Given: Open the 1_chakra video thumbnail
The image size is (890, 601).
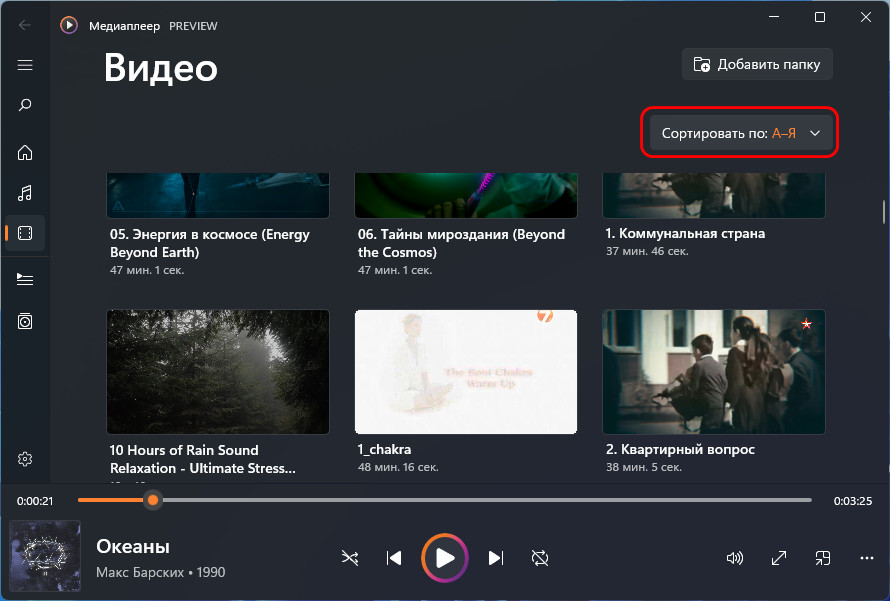Looking at the screenshot, I should coord(465,372).
